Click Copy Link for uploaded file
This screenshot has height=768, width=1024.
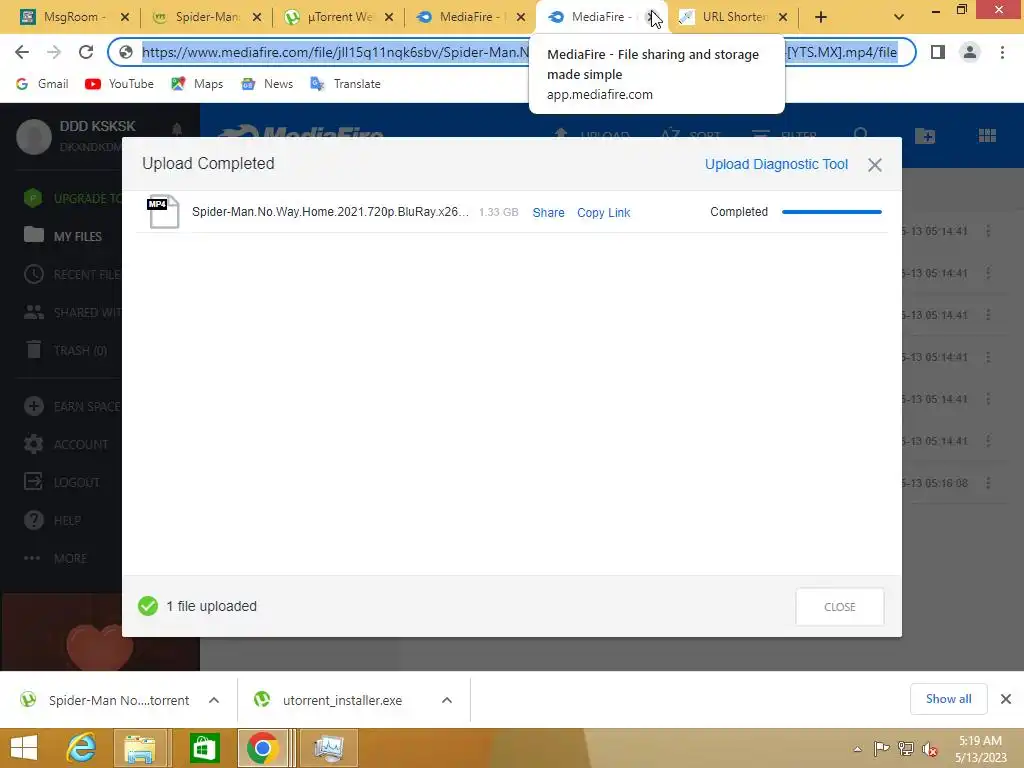point(603,212)
